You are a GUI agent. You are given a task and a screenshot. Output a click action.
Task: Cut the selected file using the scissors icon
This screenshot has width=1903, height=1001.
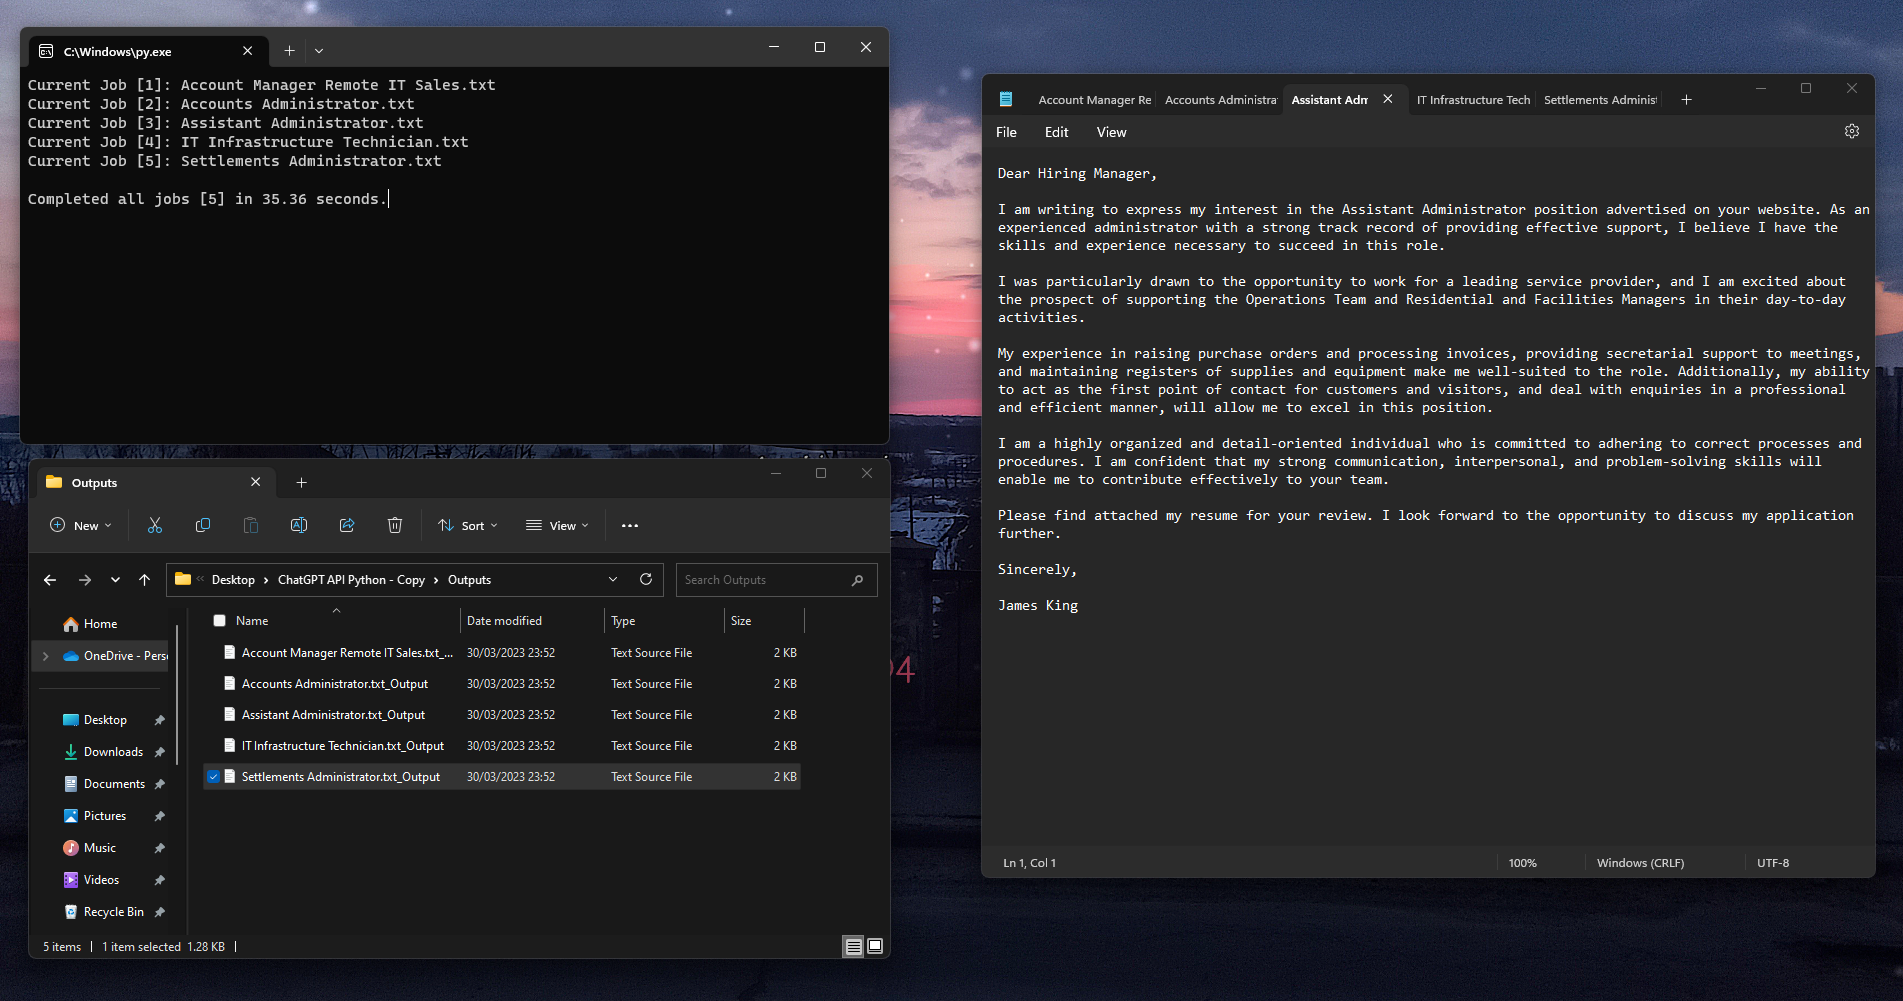click(154, 525)
